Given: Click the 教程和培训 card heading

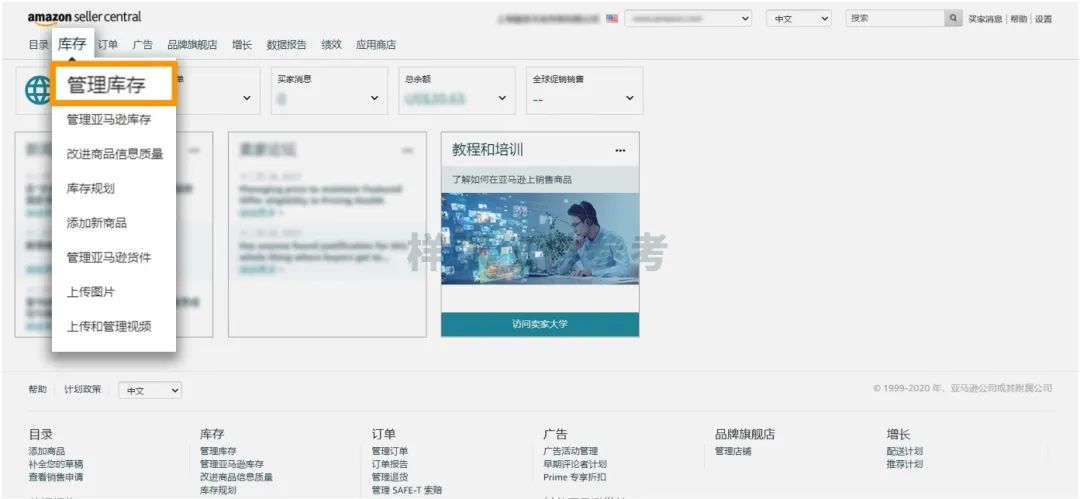Looking at the screenshot, I should (488, 150).
